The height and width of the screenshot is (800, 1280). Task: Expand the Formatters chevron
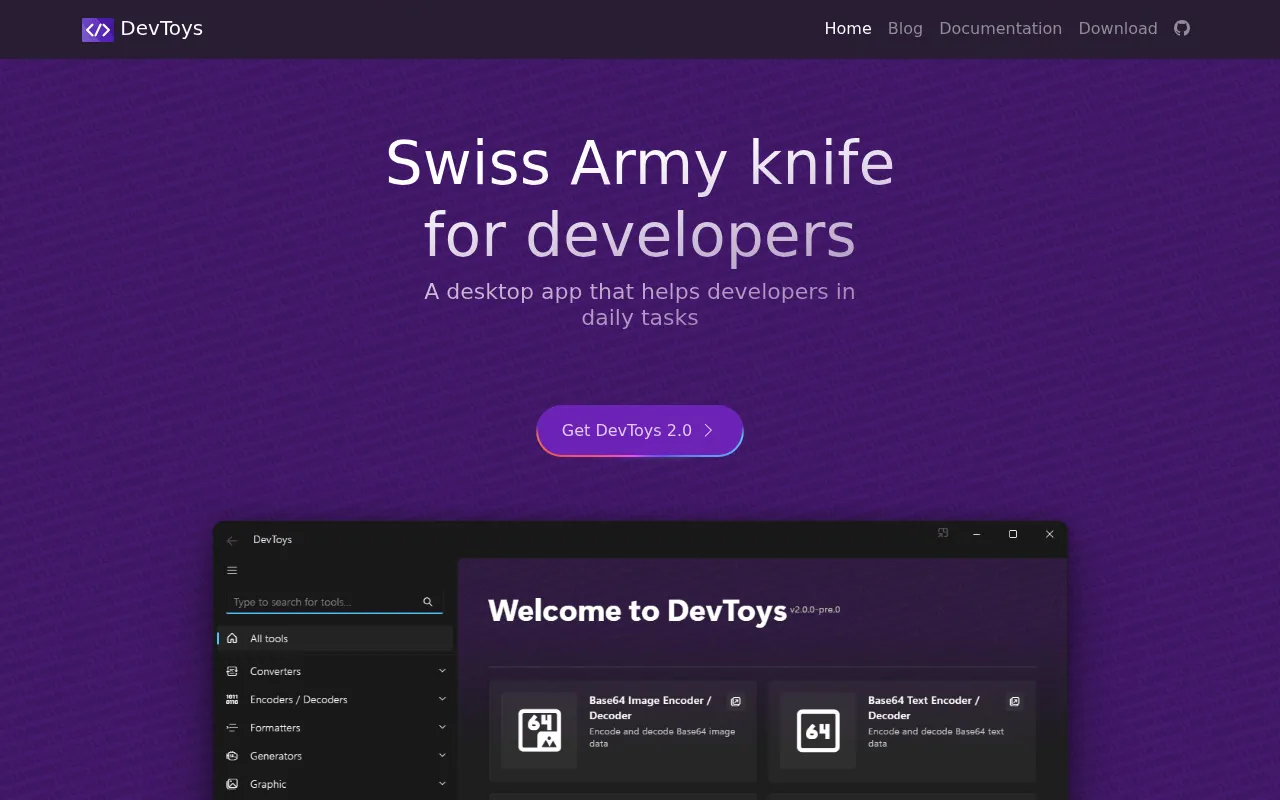[442, 727]
